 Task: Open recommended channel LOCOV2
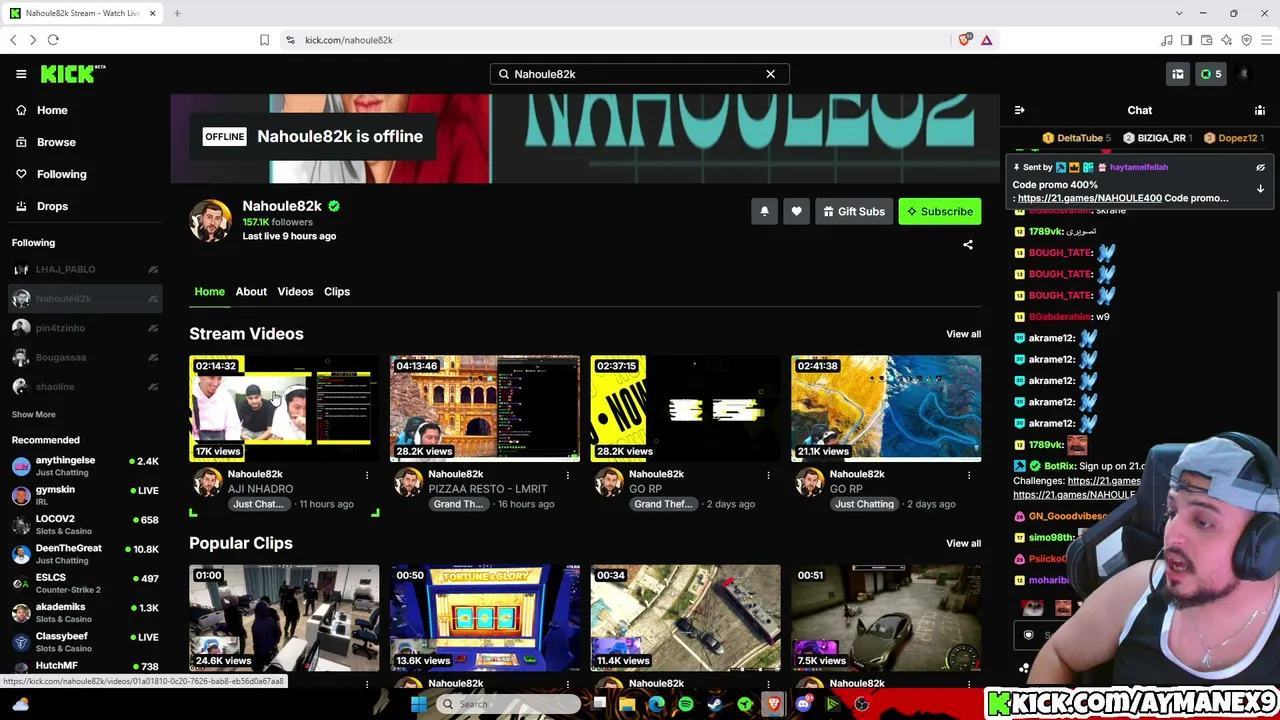pos(85,524)
